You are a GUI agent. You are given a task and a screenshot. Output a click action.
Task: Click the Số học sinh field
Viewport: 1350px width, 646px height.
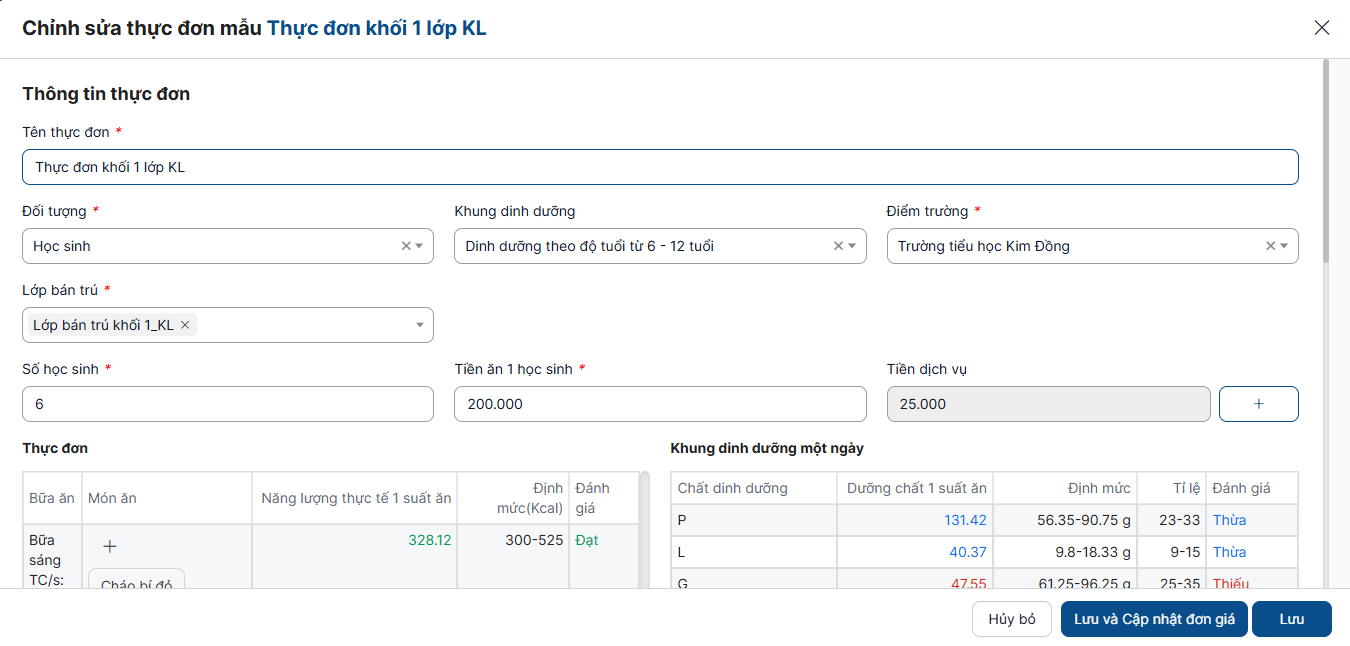click(228, 404)
